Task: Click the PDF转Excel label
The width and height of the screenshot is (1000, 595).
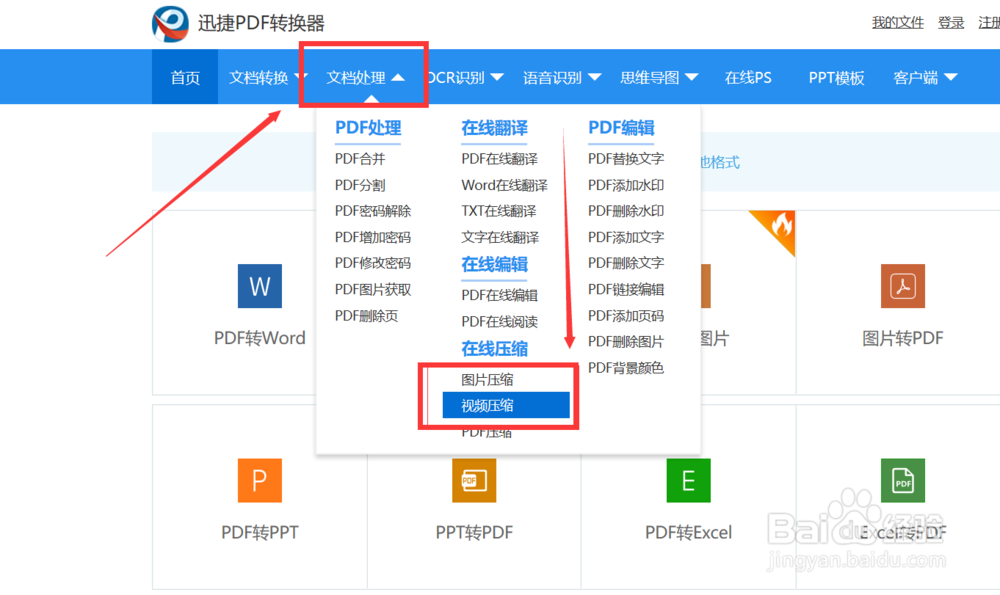Action: (688, 533)
